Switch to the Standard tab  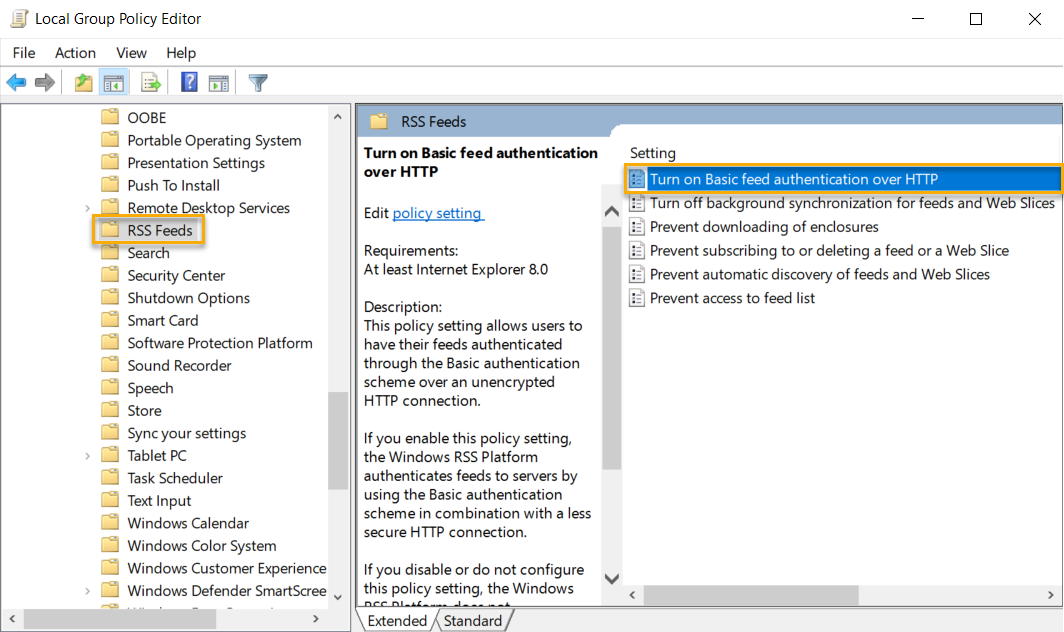[x=472, y=620]
